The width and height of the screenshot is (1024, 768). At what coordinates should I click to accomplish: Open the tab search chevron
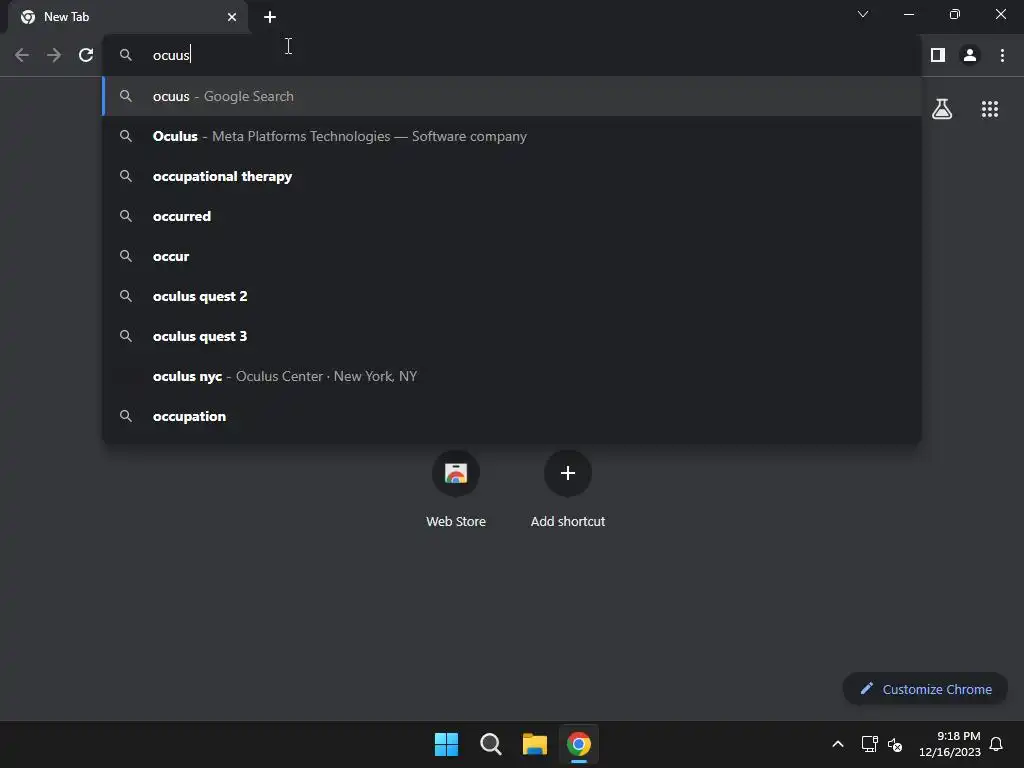click(x=863, y=14)
